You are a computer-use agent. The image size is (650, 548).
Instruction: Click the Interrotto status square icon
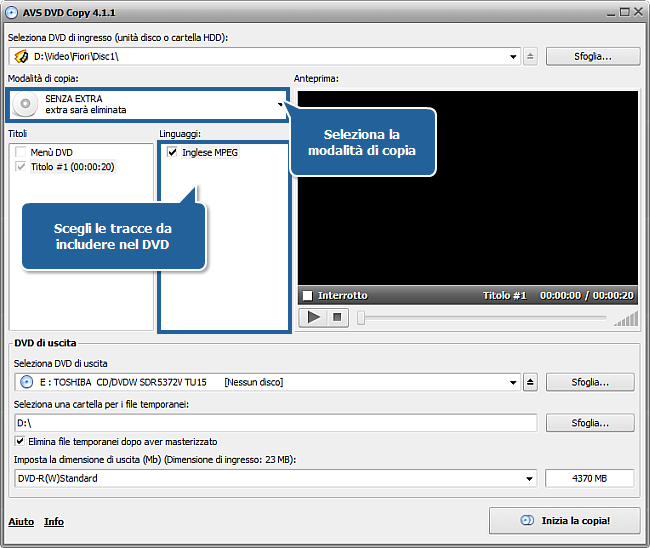(x=308, y=296)
